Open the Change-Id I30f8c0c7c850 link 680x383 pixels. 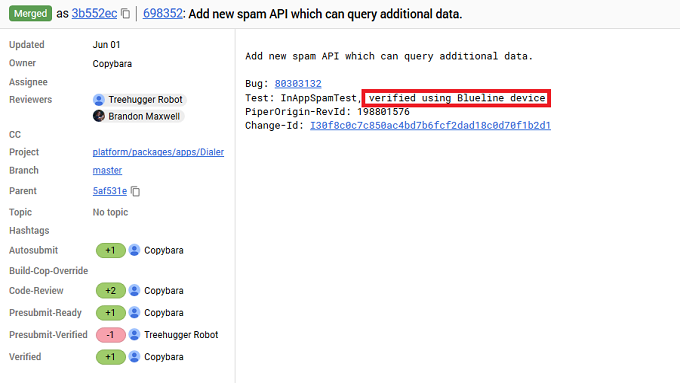(x=430, y=125)
